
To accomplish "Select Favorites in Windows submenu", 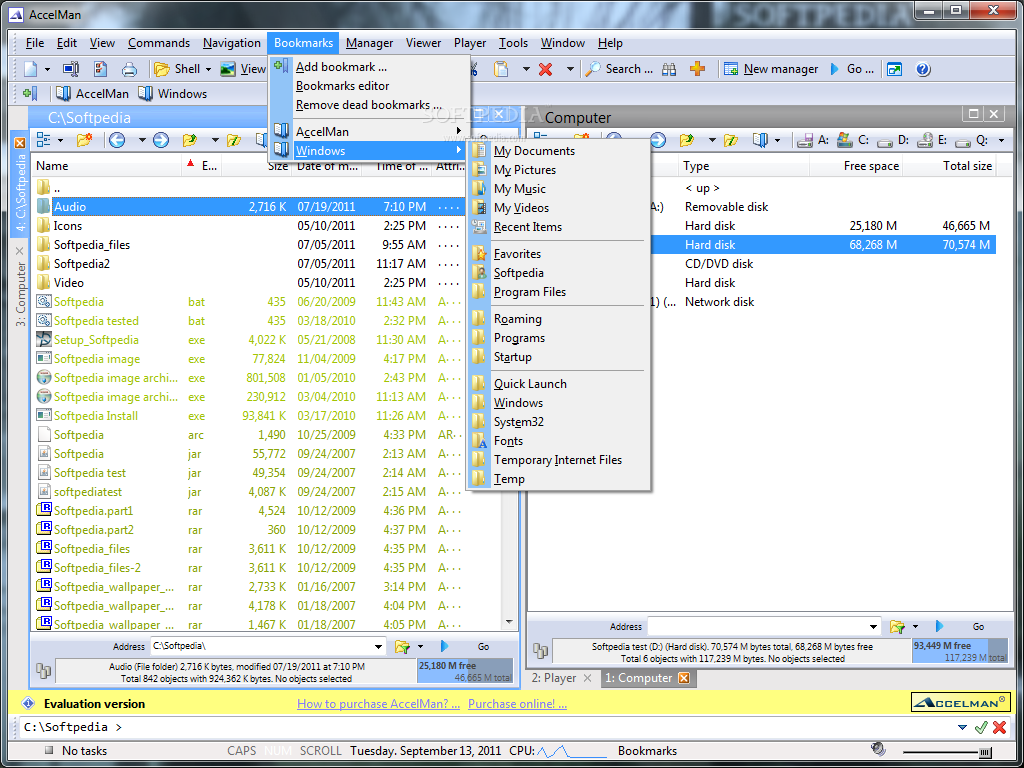I will 558,254.
